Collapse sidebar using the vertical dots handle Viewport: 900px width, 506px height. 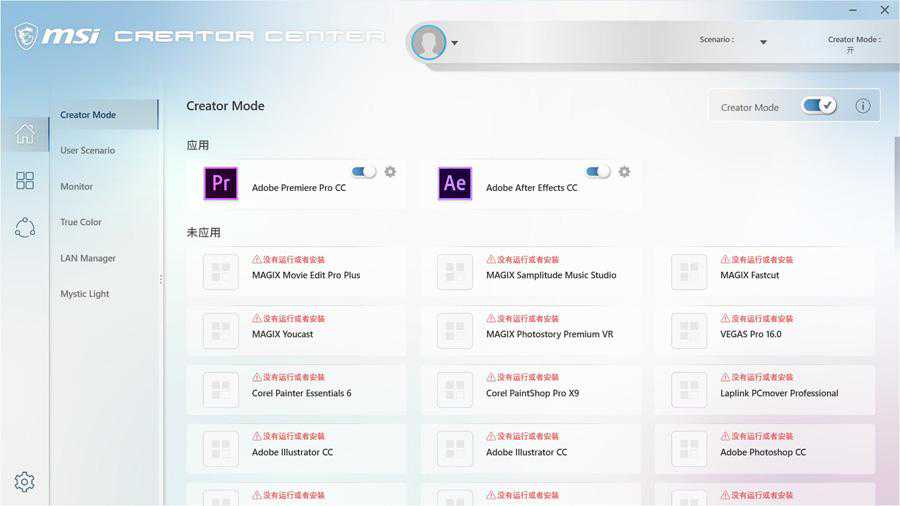point(161,280)
